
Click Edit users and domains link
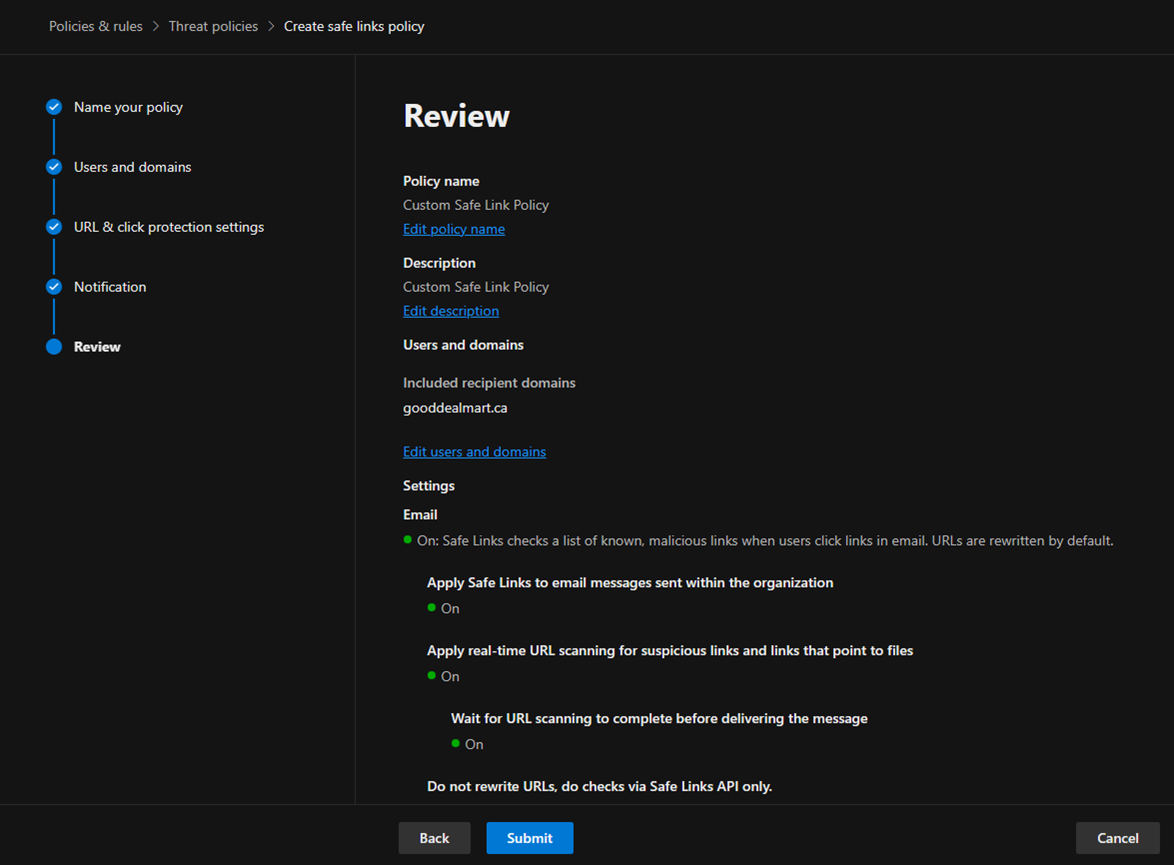475,452
